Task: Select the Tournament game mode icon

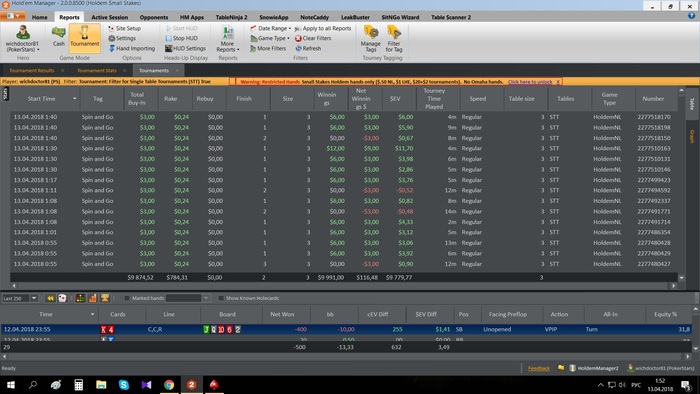Action: pyautogui.click(x=84, y=37)
